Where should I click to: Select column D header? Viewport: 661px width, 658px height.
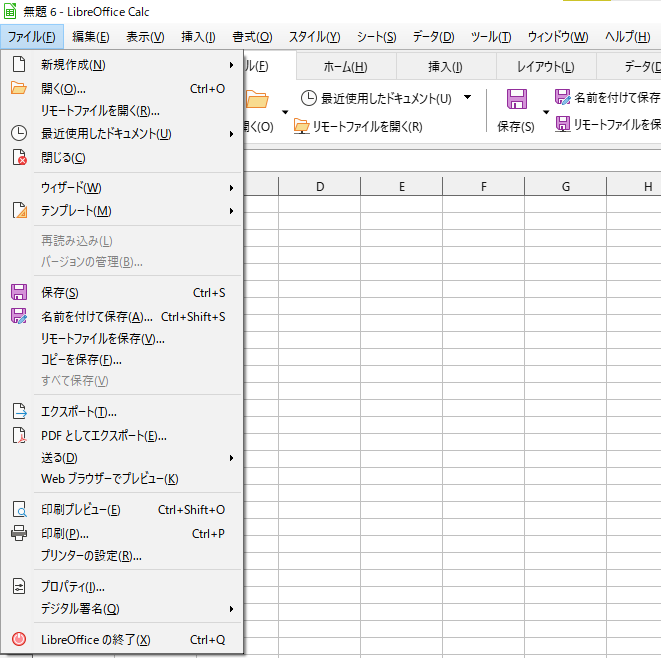click(320, 186)
